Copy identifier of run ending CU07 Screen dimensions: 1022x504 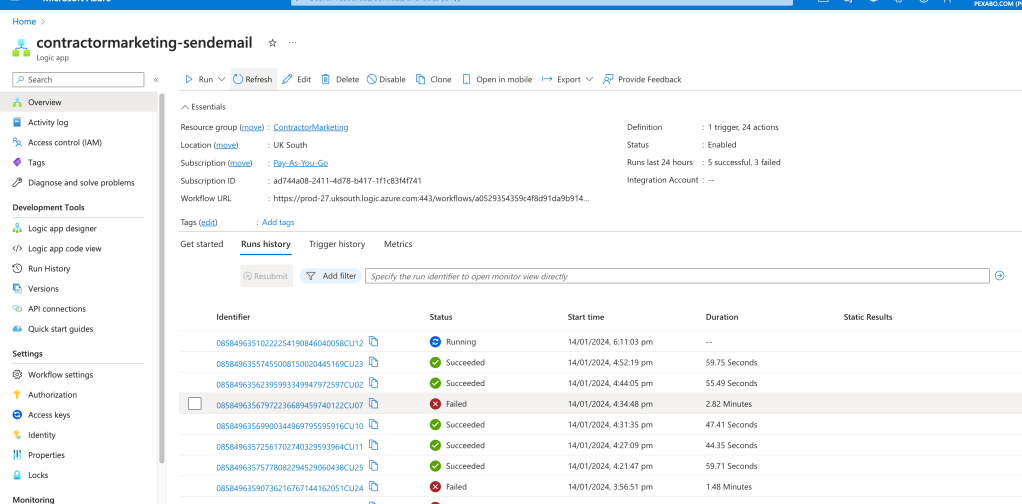(373, 404)
